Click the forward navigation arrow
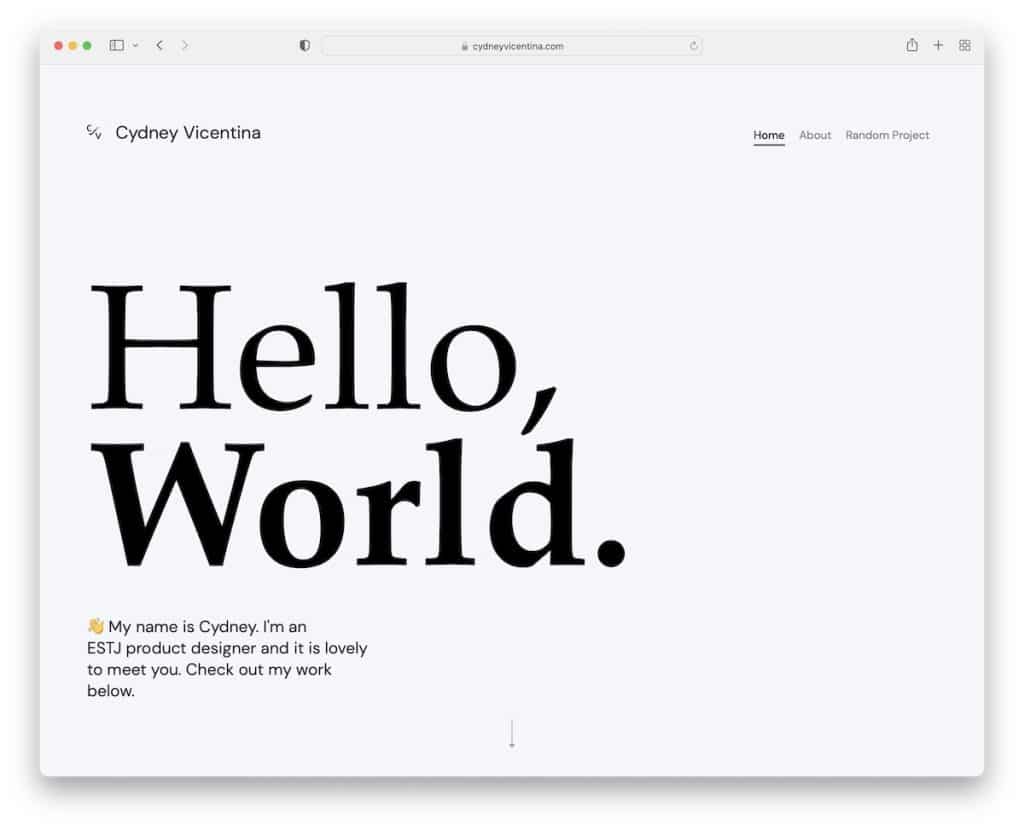Viewport: 1024px width, 829px height. pos(185,45)
